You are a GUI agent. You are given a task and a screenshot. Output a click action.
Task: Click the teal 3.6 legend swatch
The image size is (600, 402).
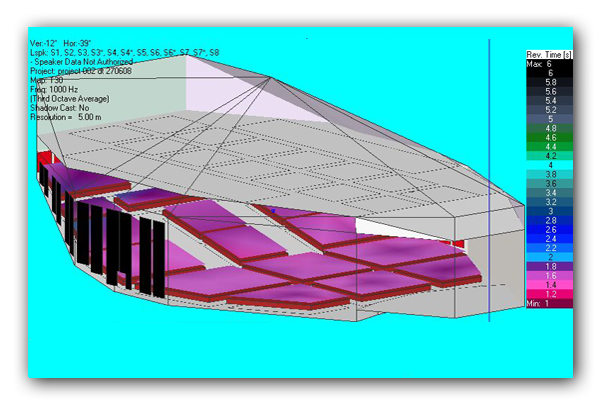tap(549, 184)
